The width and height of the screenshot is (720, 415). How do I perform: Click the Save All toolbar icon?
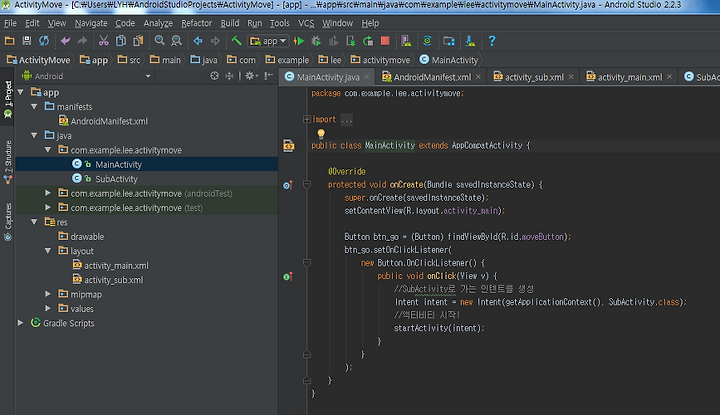click(27, 41)
